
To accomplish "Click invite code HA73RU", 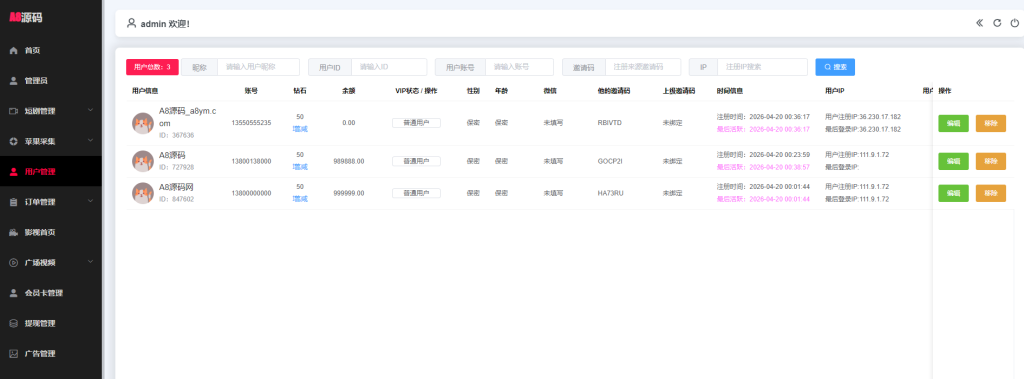I will pos(611,193).
